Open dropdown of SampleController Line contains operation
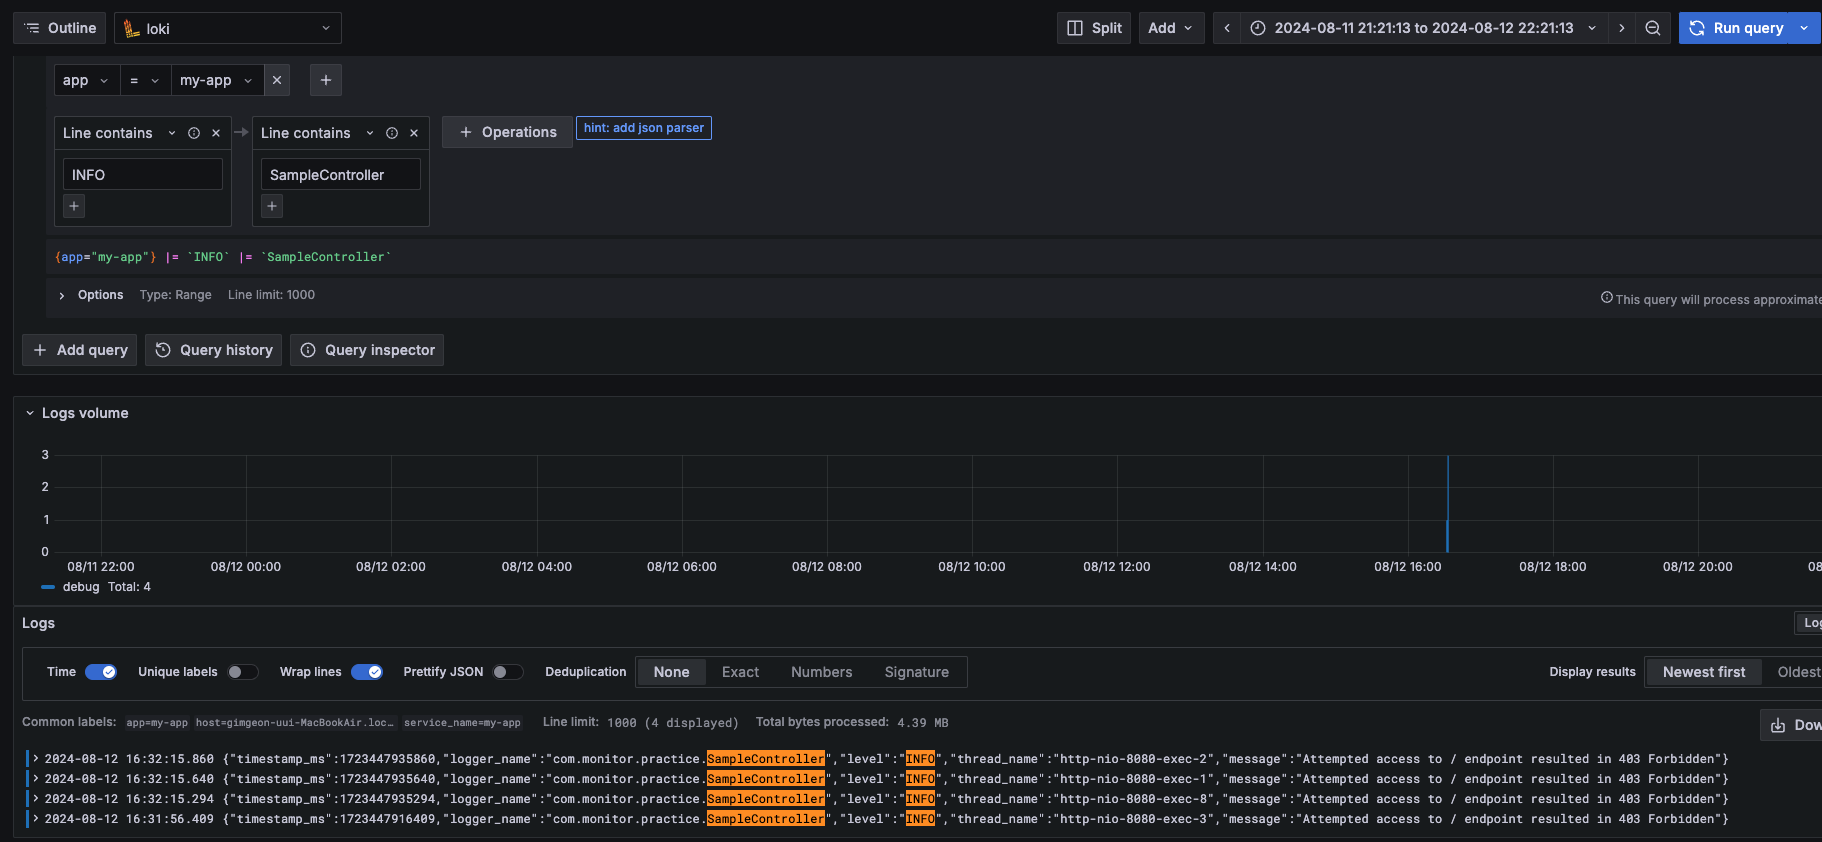The width and height of the screenshot is (1822, 842). tap(370, 133)
